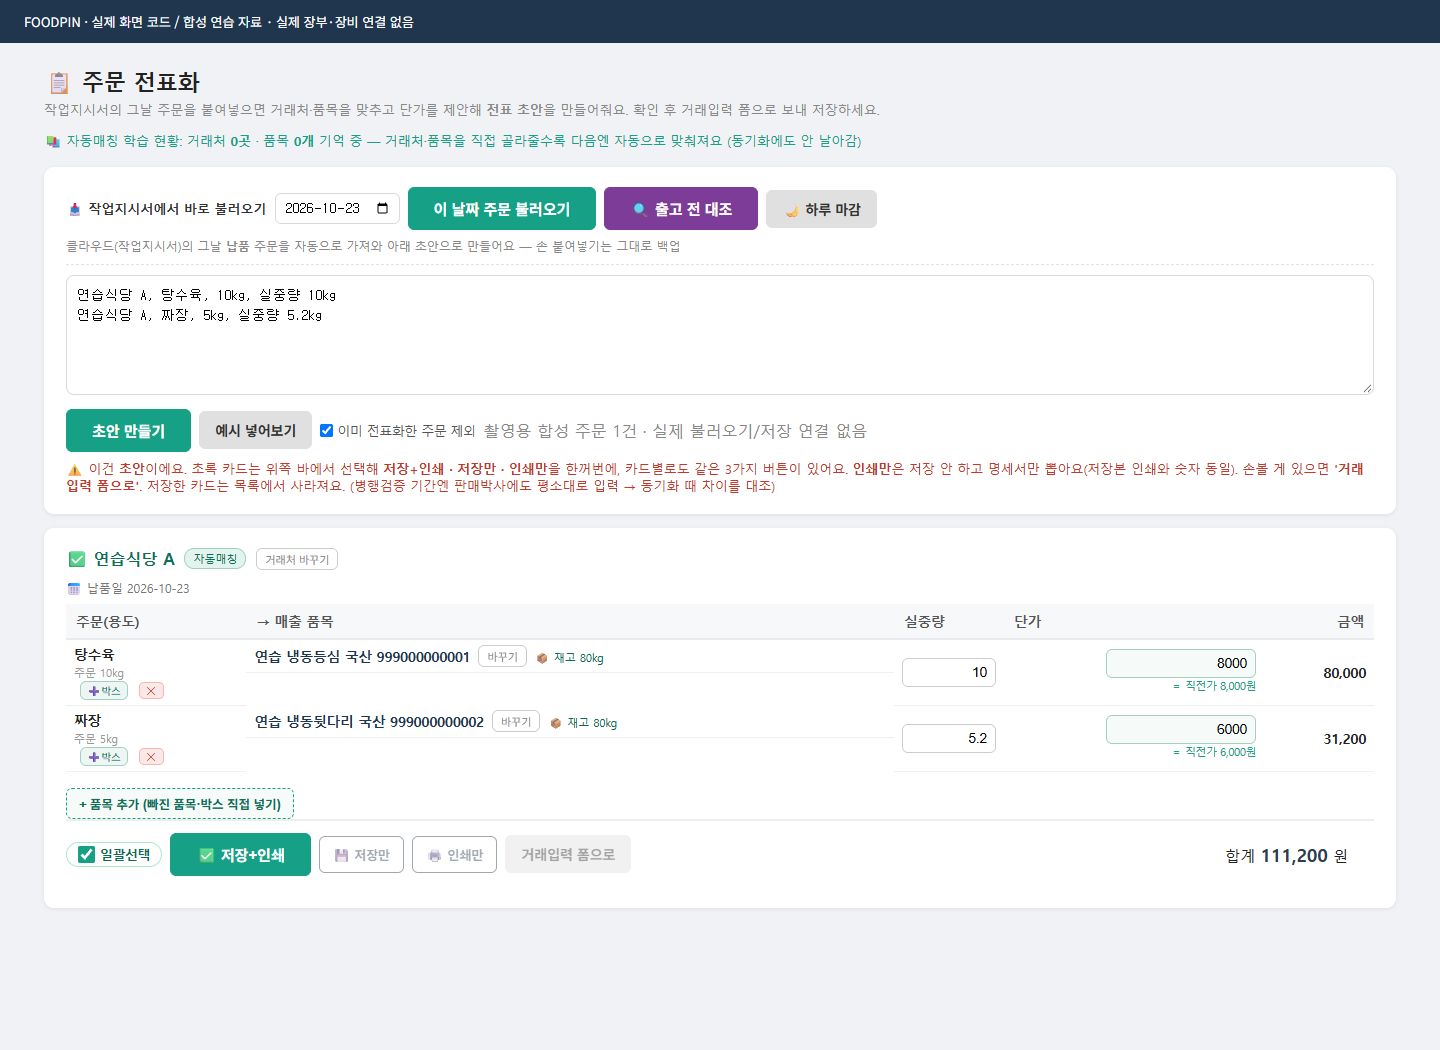Add a box to the 짜장 line
Screen dimensions: 1440x1050
104,757
